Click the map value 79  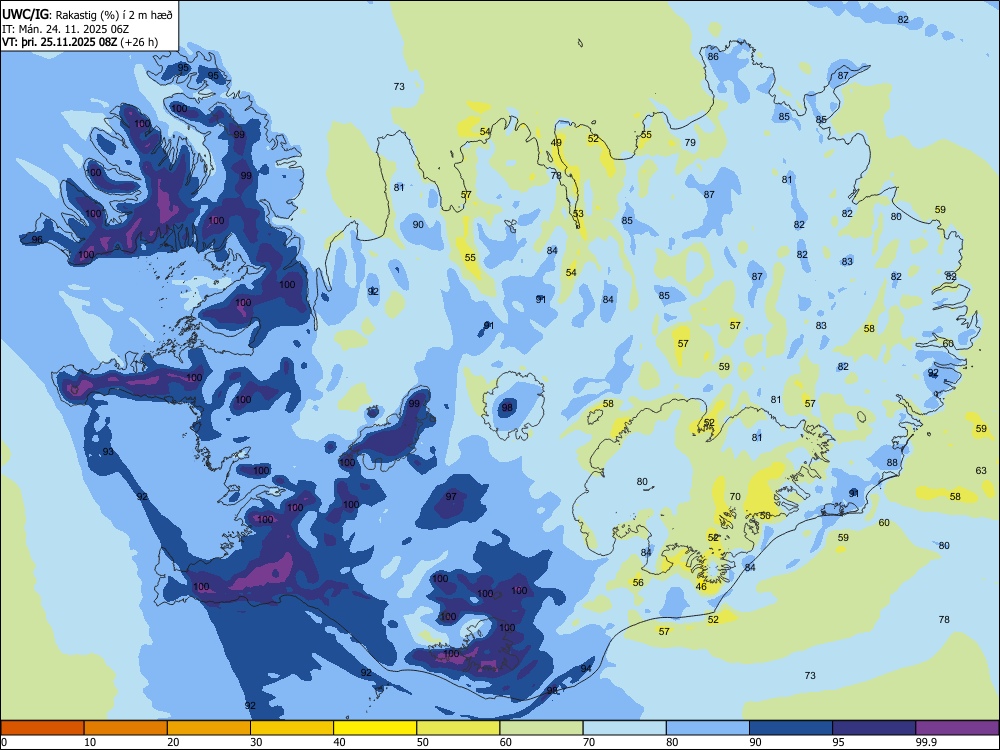[690, 142]
